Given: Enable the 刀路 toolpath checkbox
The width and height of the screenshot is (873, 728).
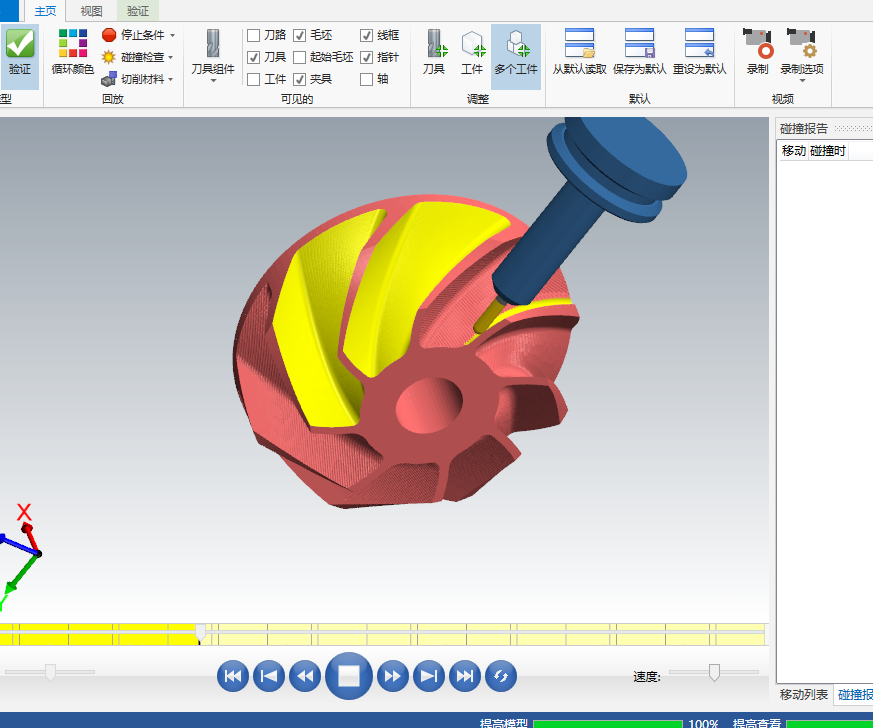Looking at the screenshot, I should point(254,35).
